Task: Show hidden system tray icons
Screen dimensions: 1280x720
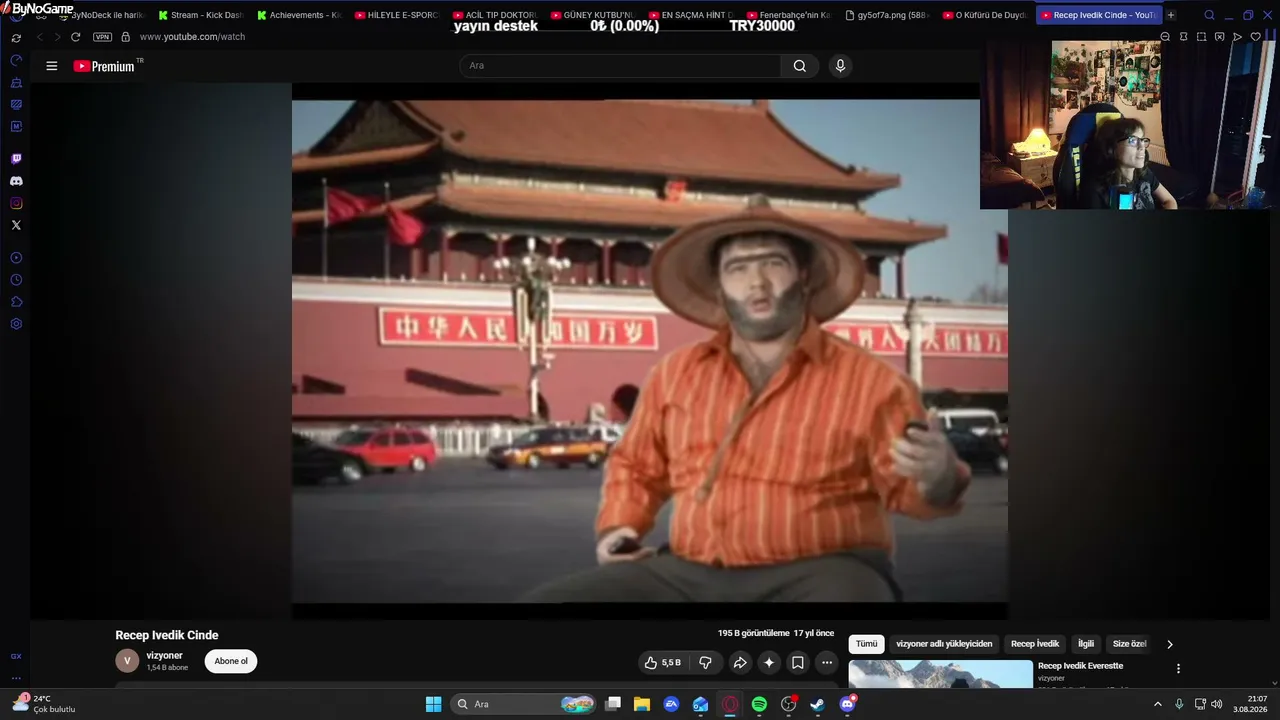Action: (1158, 704)
